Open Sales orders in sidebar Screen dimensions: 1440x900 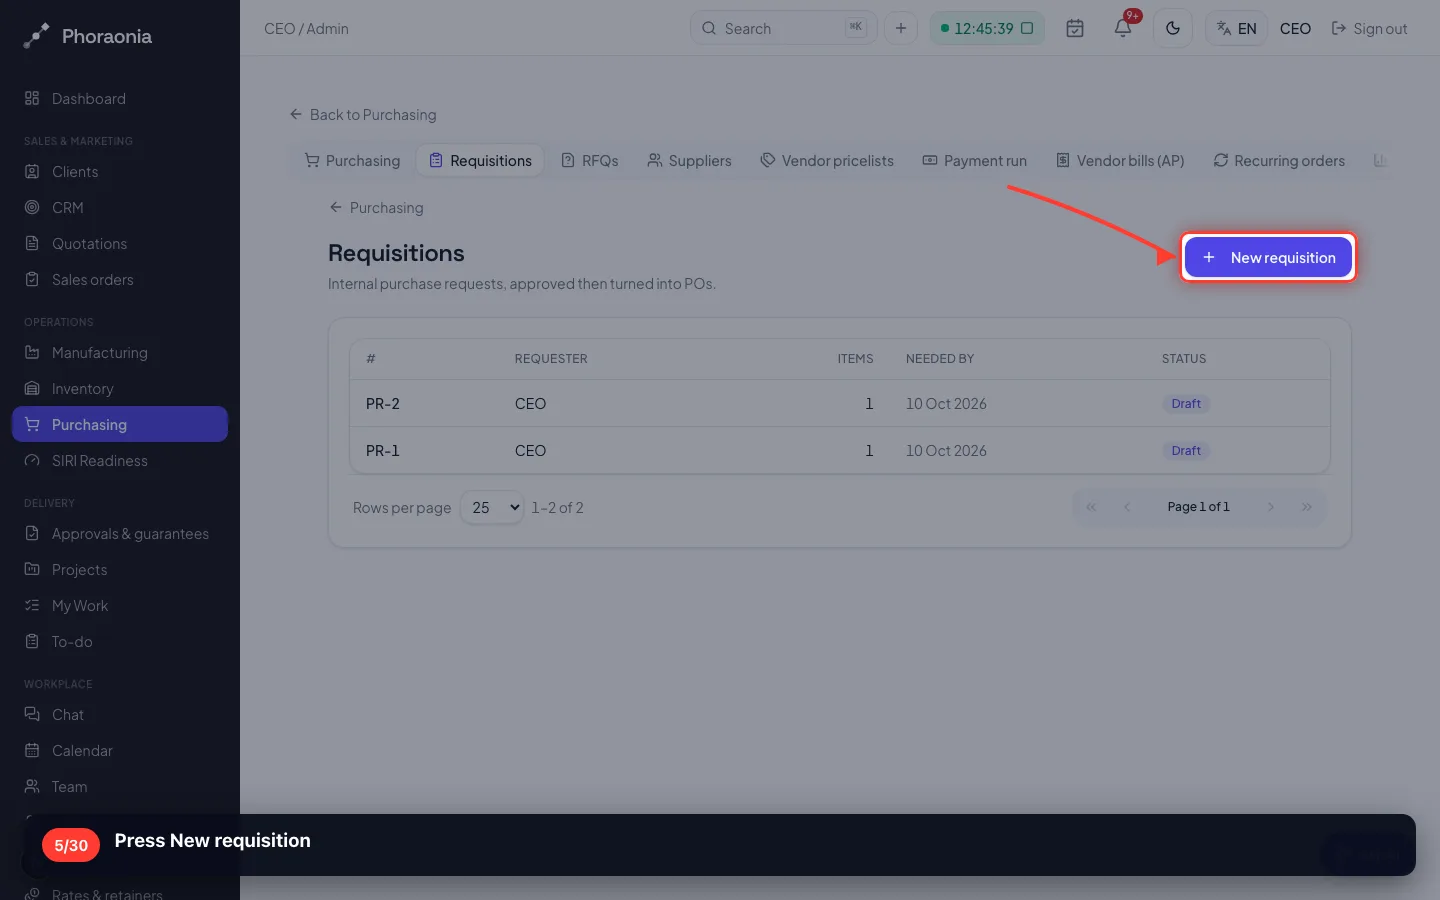click(x=120, y=280)
